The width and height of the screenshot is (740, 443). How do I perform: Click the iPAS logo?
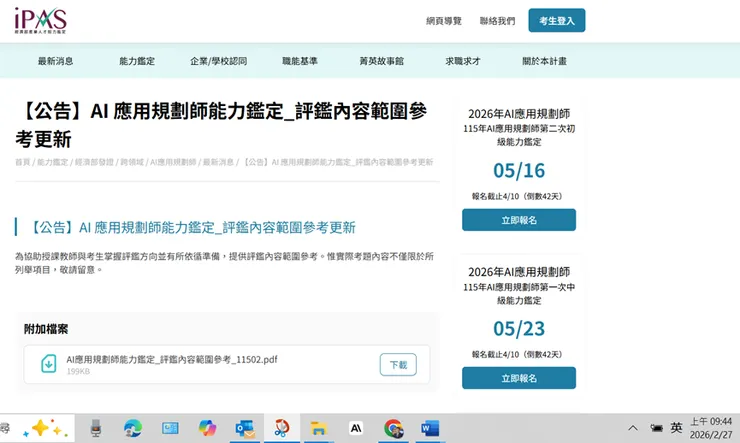tap(41, 20)
